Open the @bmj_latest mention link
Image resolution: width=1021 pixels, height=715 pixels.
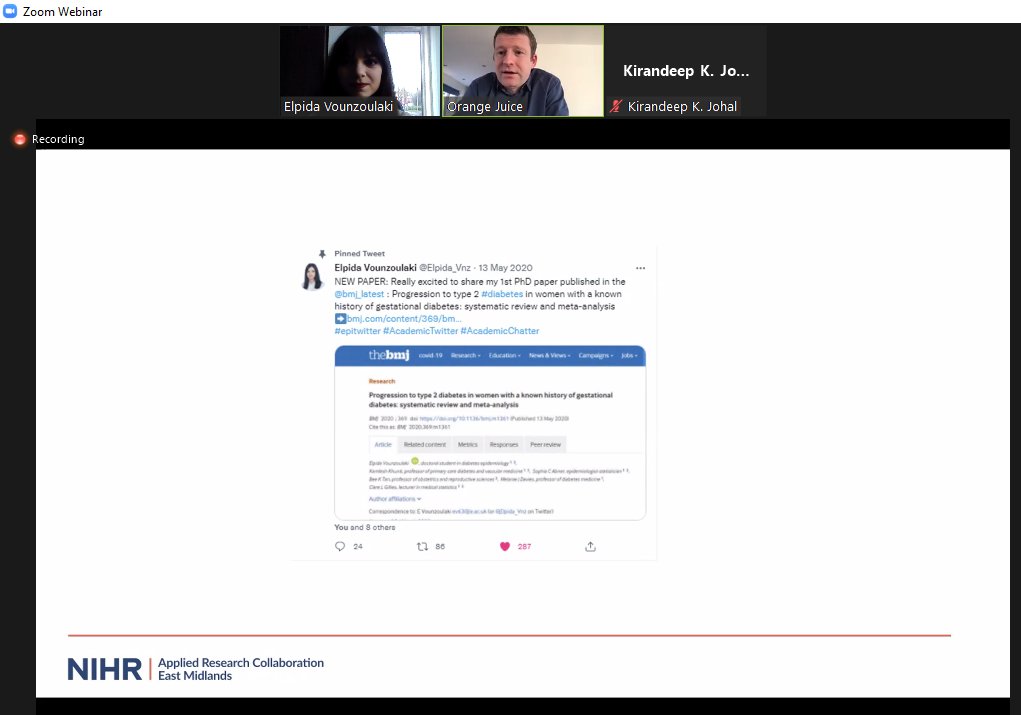(359, 294)
